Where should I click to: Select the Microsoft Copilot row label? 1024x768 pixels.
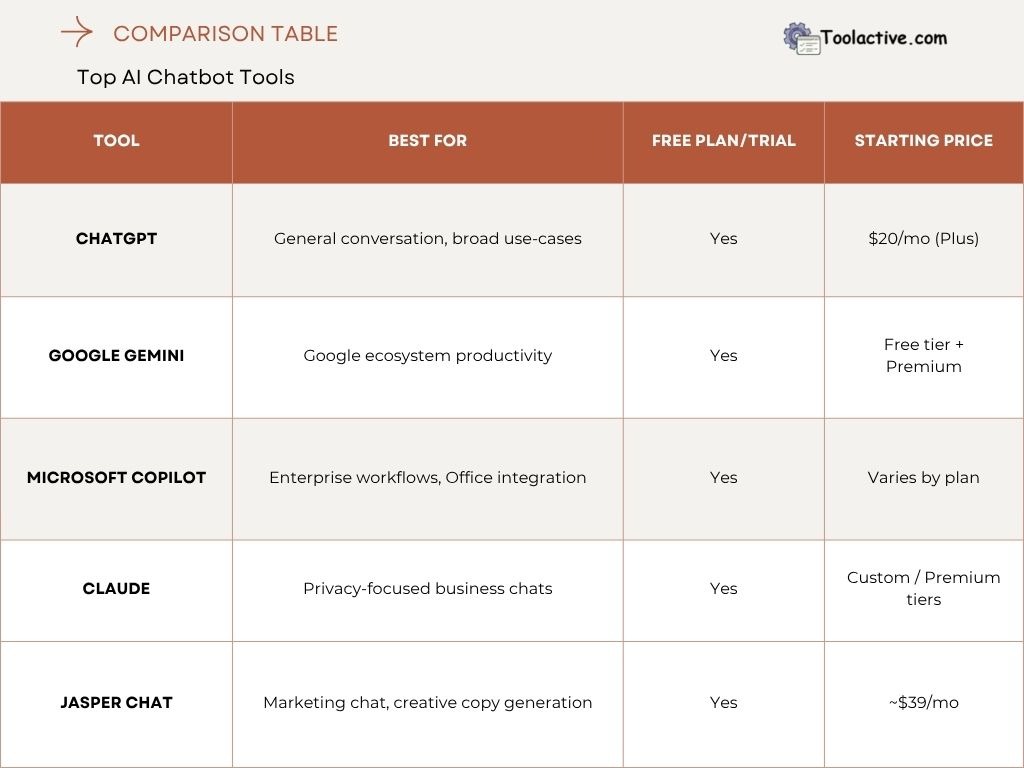click(x=116, y=478)
